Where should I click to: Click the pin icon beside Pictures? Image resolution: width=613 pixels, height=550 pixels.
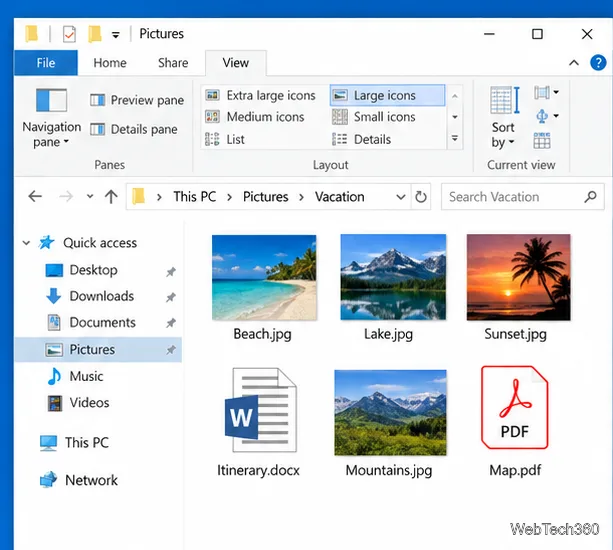(170, 350)
